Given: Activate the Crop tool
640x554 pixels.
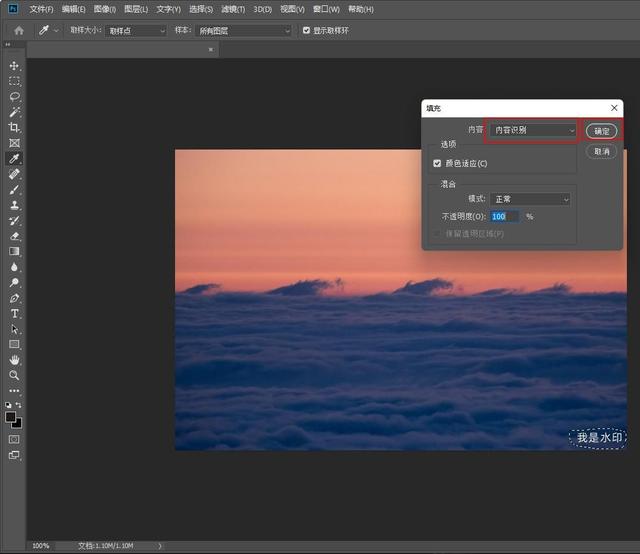Looking at the screenshot, I should [x=14, y=127].
